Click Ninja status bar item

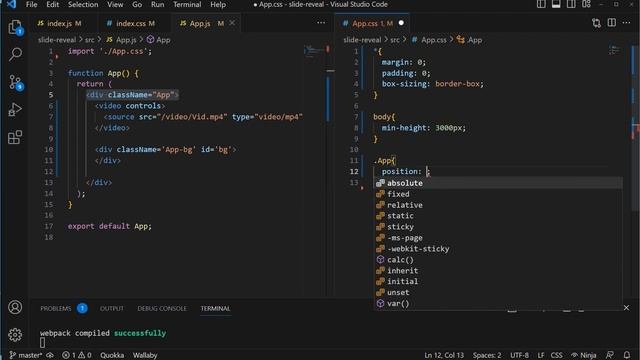click(584, 355)
